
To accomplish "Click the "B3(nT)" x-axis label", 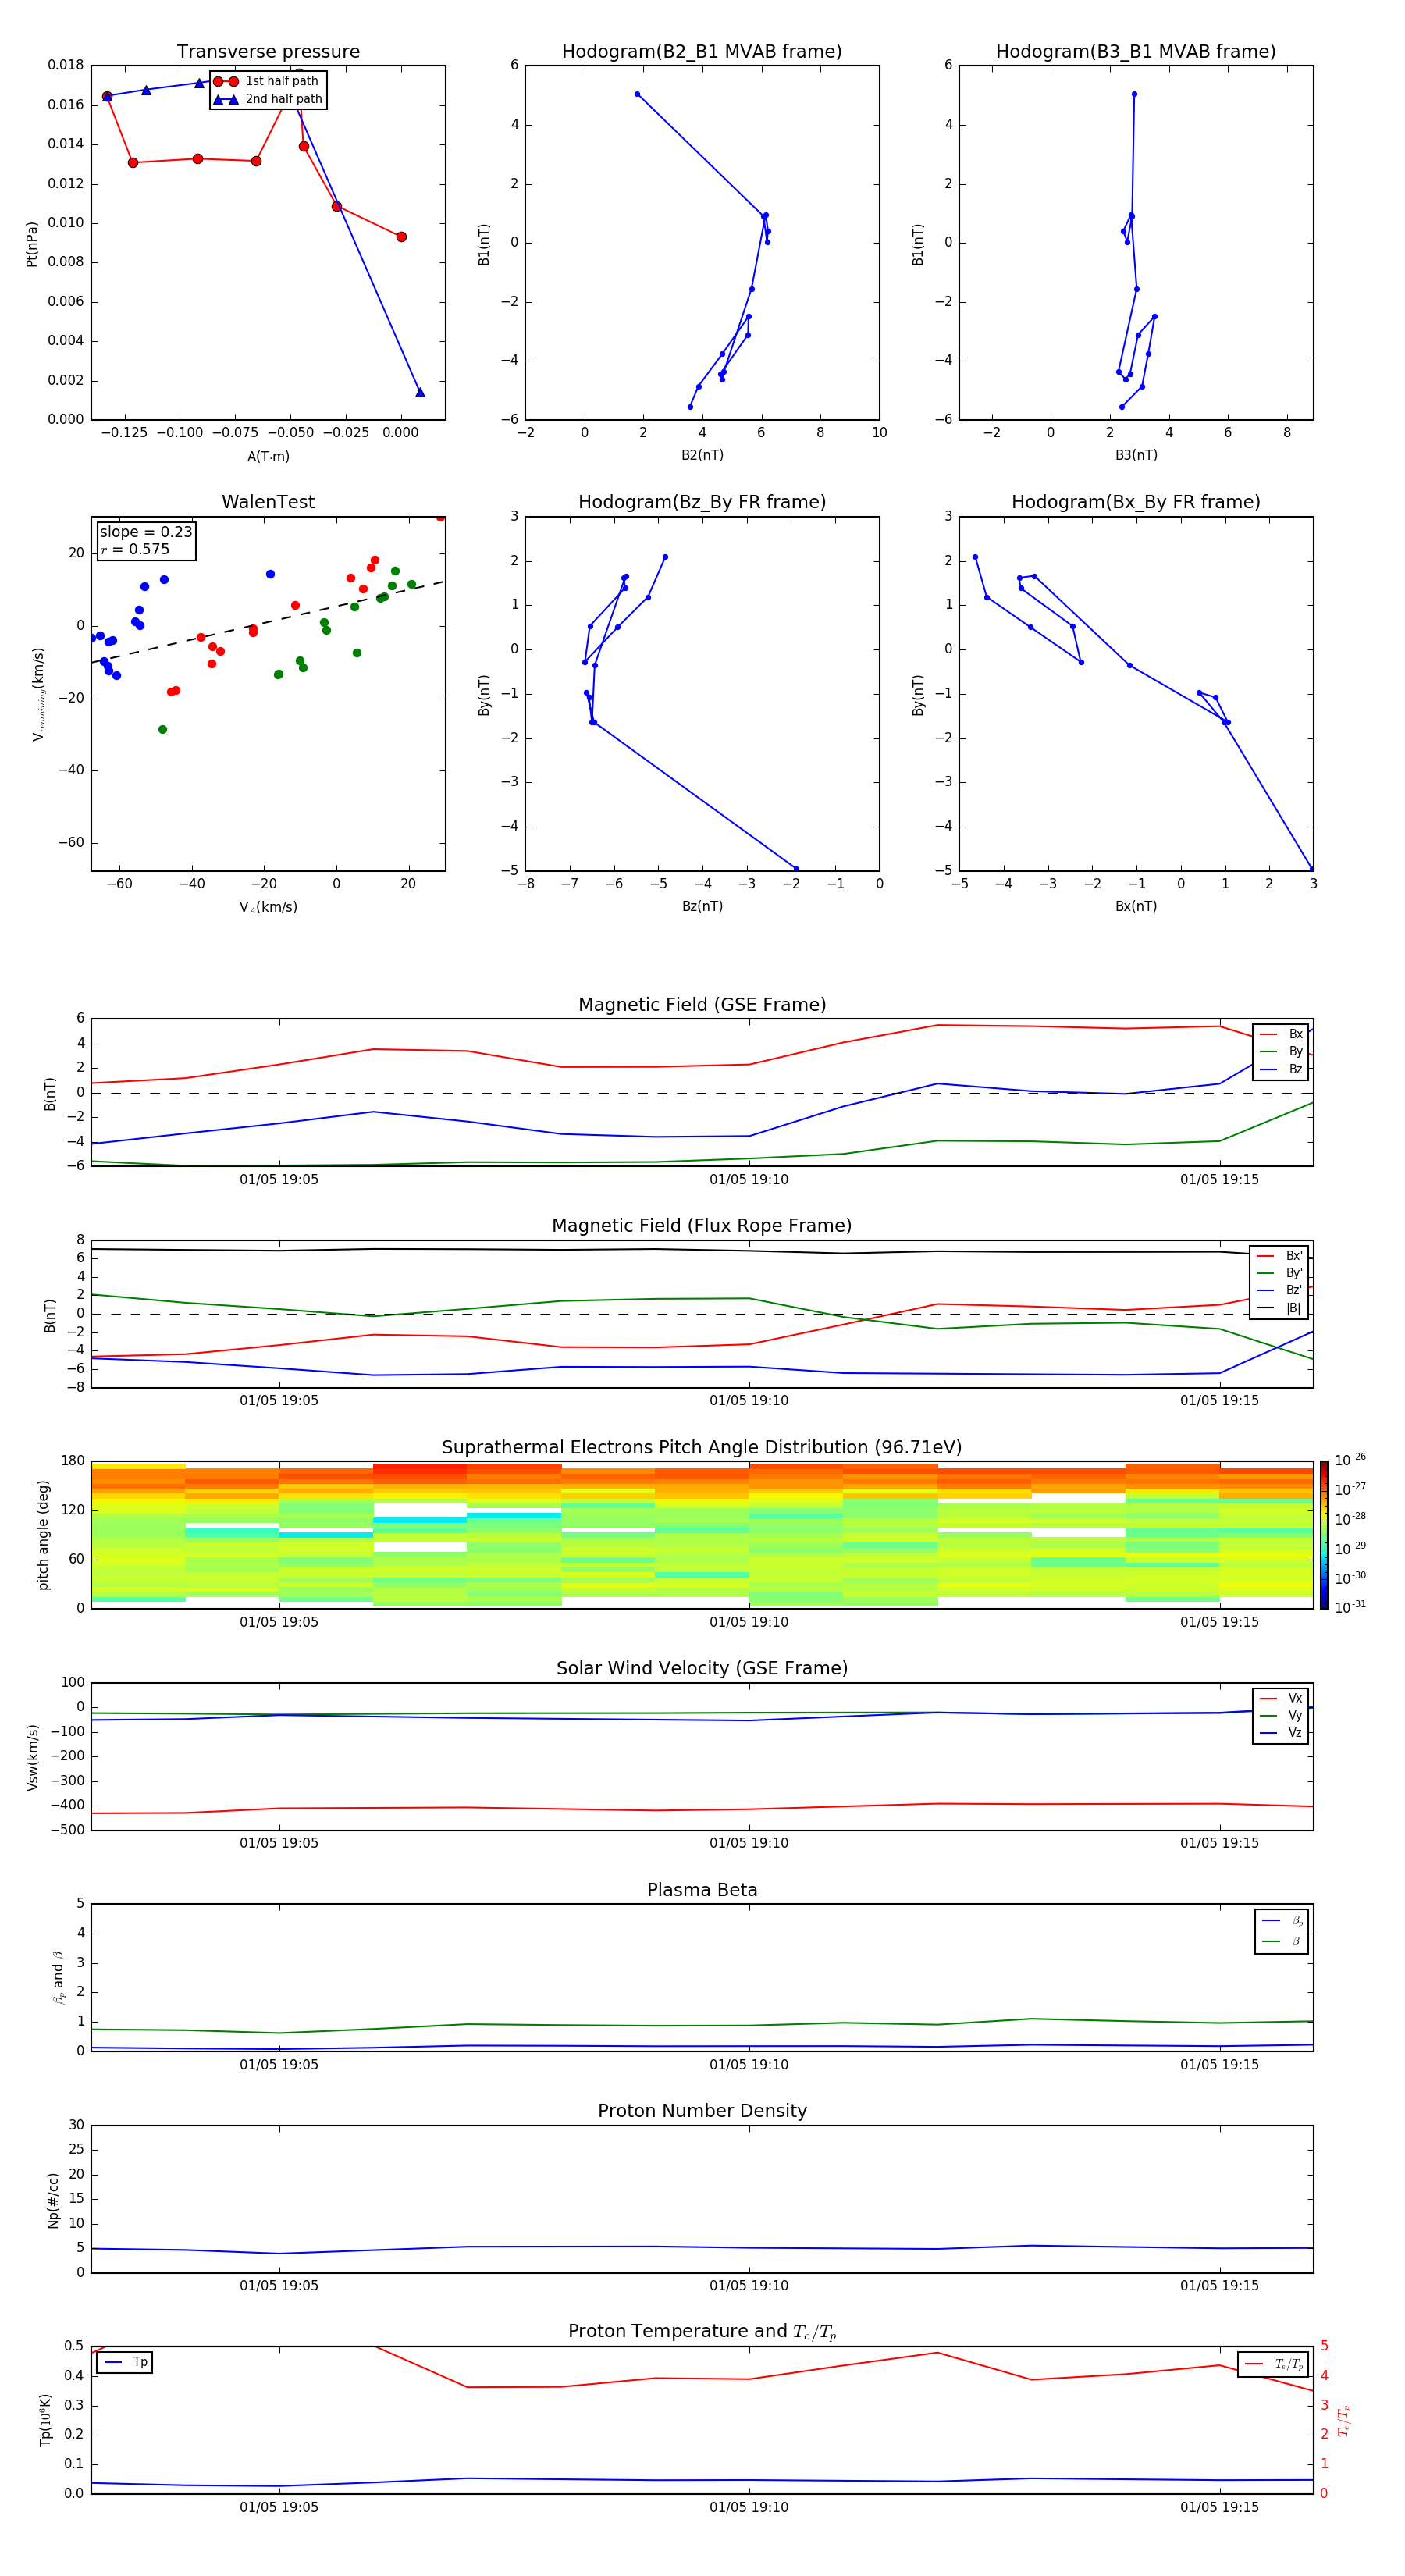I will [x=1136, y=455].
